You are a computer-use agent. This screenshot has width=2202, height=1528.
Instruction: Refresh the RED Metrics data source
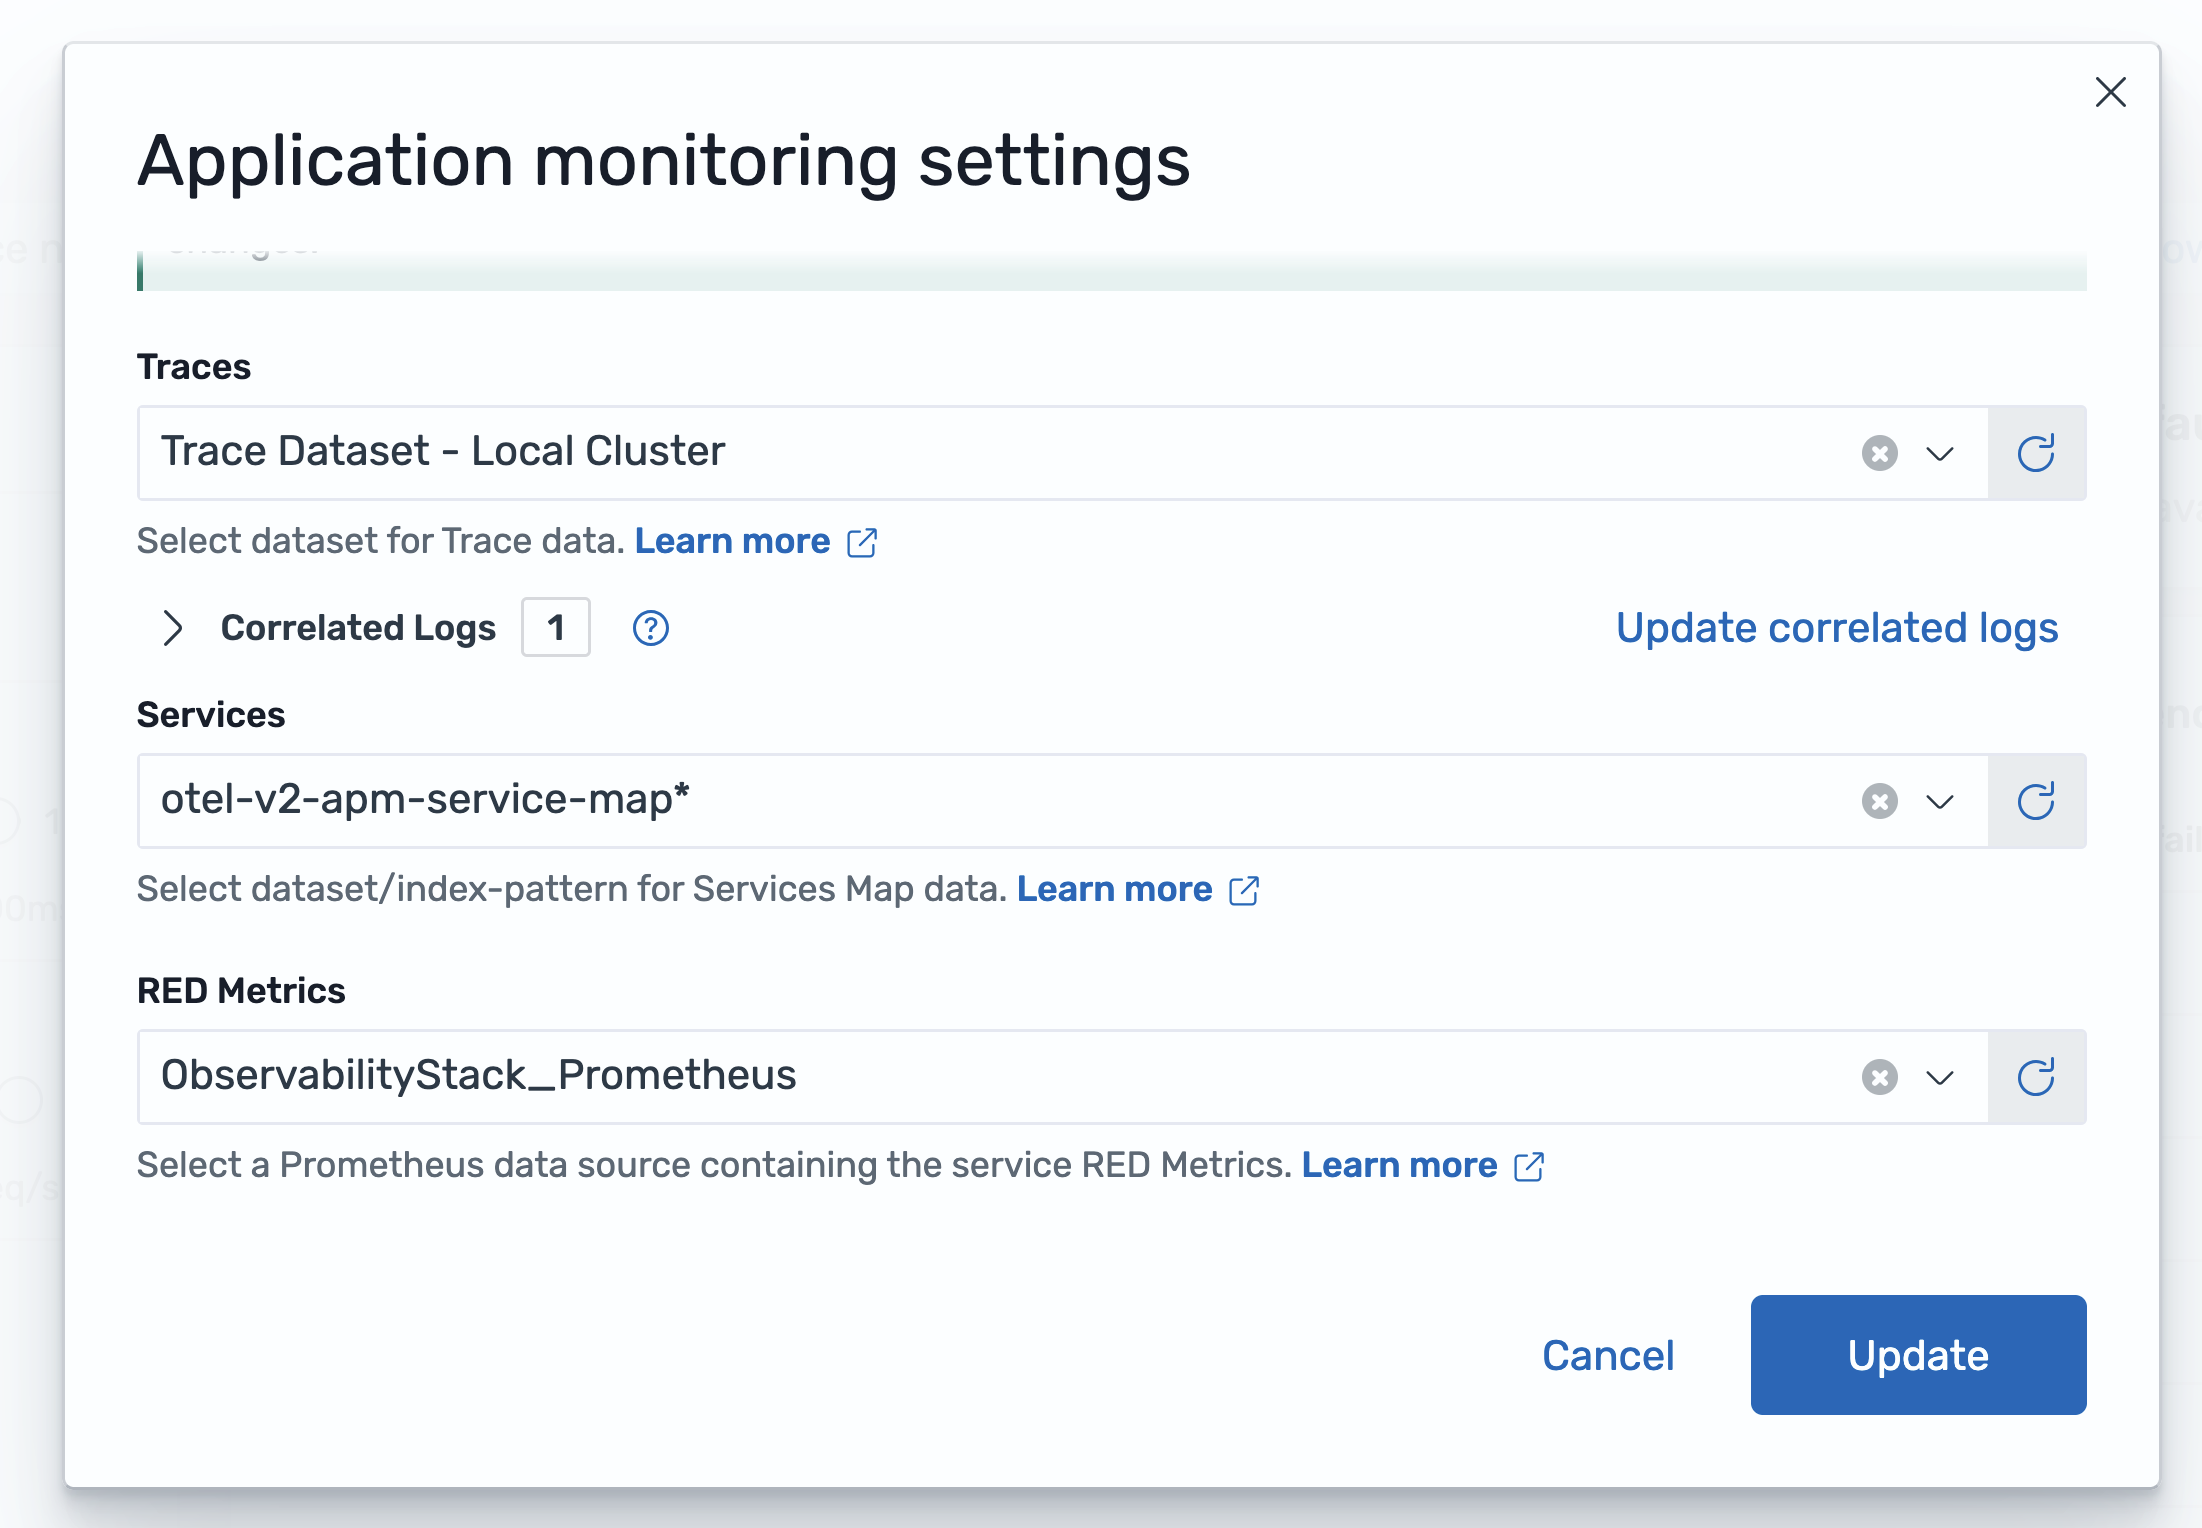click(x=2036, y=1077)
